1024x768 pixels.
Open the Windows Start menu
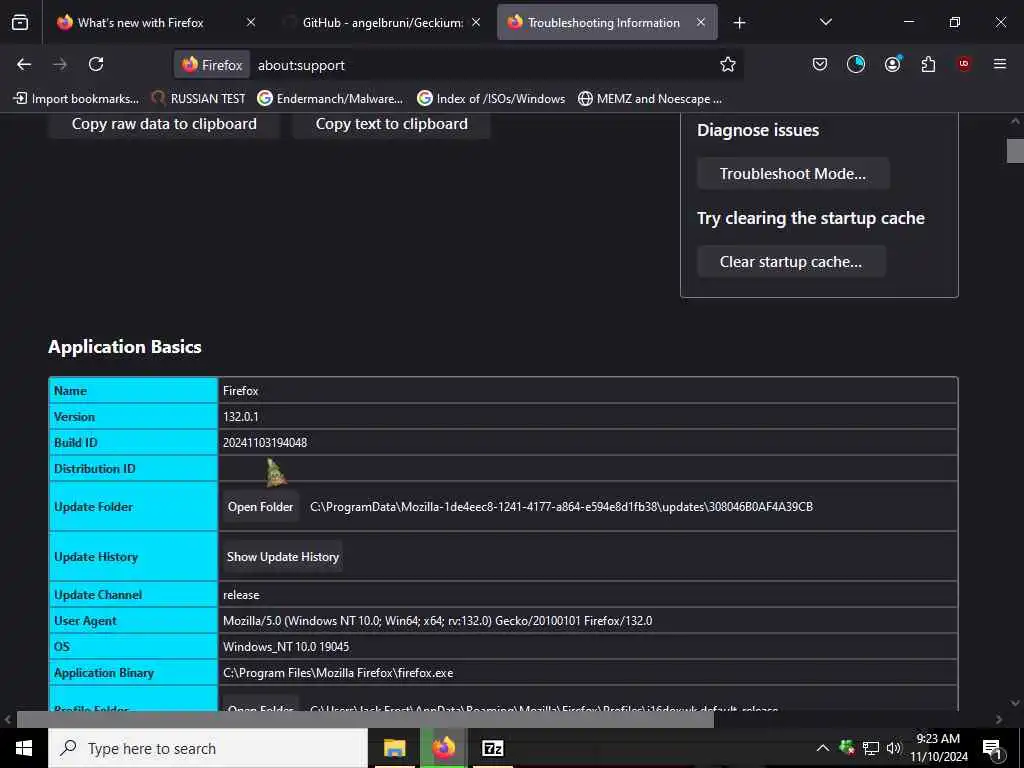(x=24, y=748)
